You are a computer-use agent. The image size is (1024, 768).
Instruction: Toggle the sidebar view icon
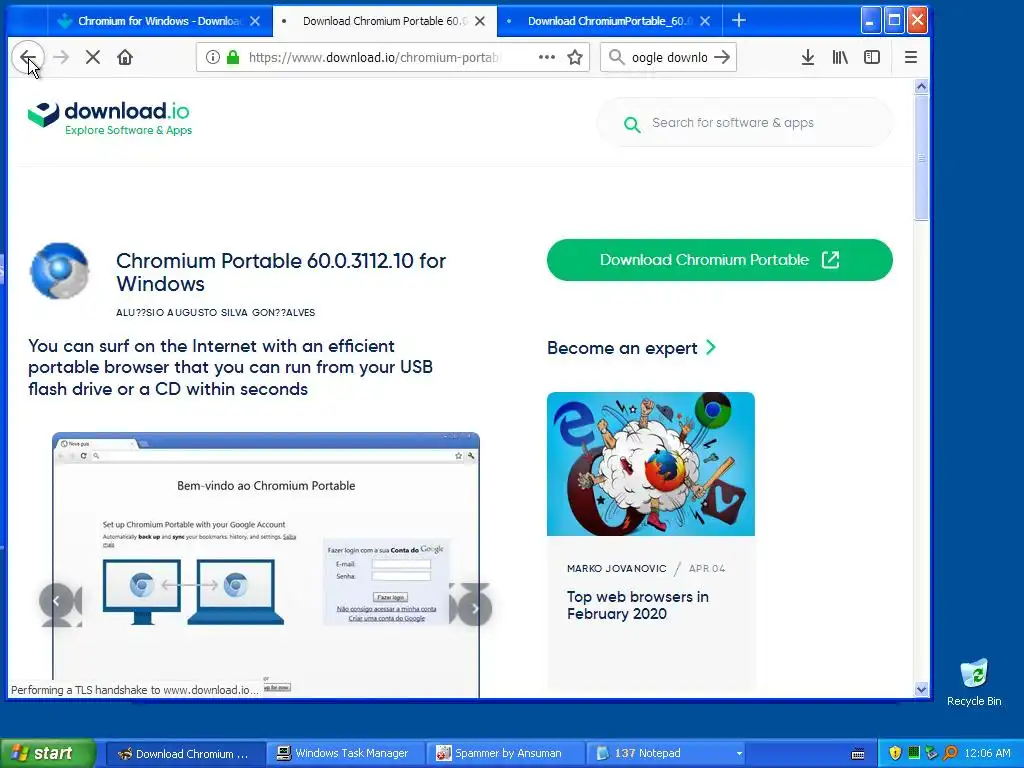[872, 57]
